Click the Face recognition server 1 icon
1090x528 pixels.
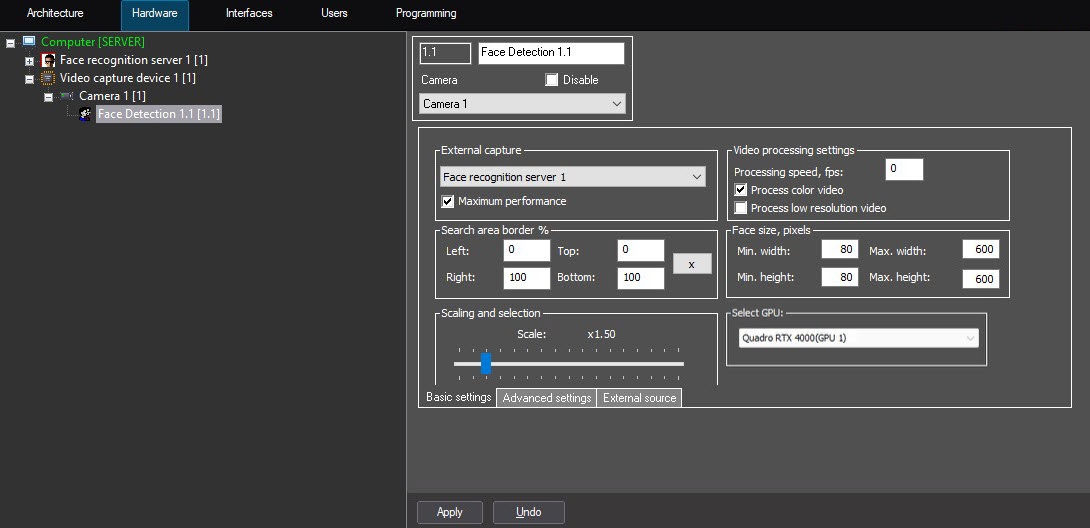48,60
